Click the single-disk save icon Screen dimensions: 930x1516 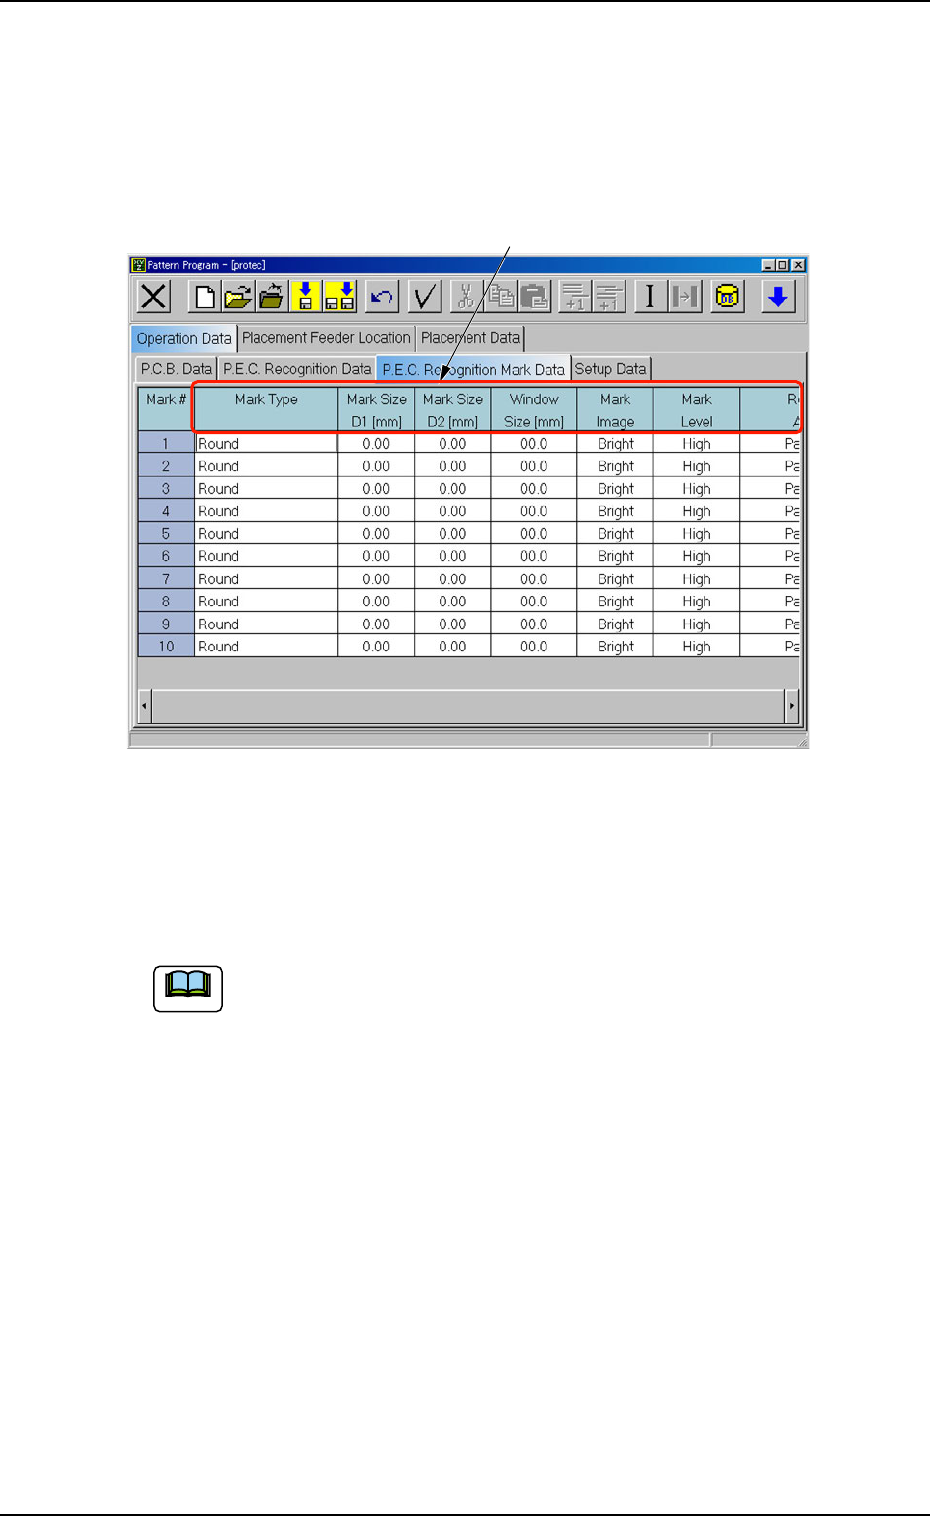click(305, 297)
